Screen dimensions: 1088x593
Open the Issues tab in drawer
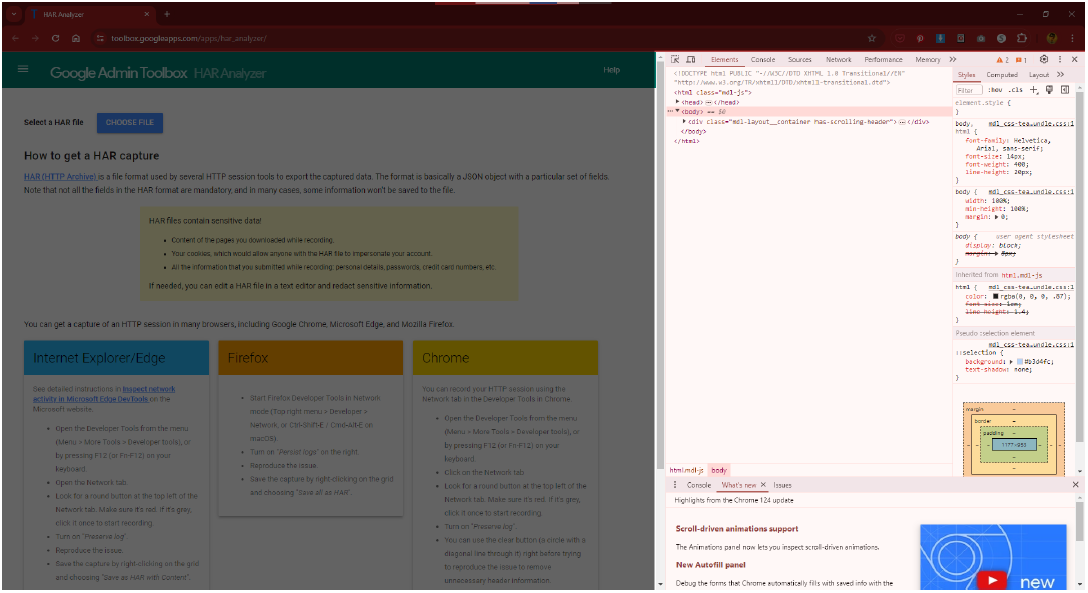coord(782,485)
